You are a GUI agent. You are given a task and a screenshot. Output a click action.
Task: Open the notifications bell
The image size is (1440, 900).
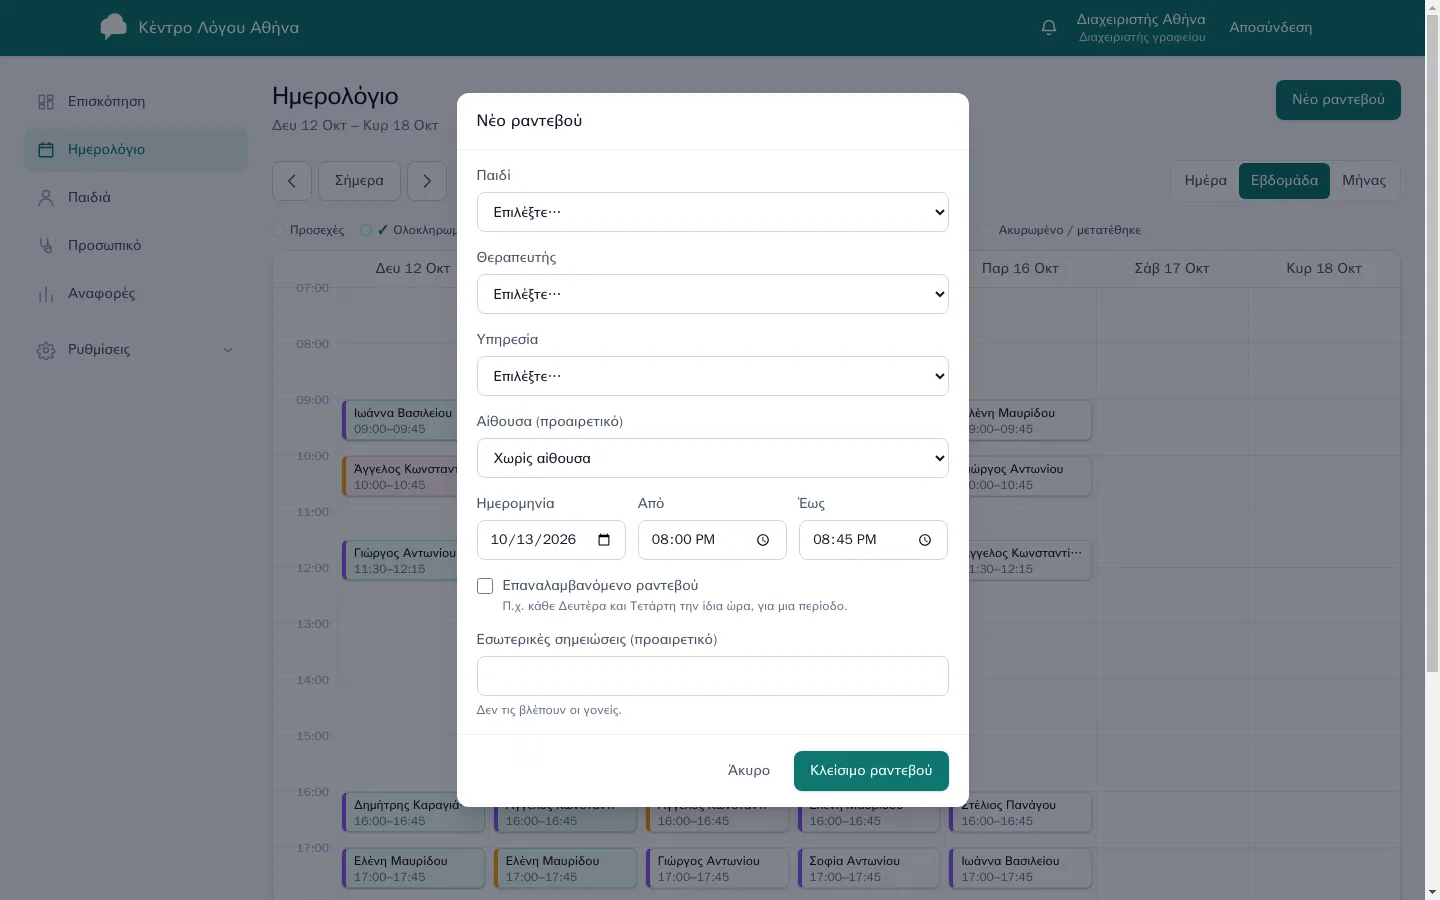(x=1049, y=28)
